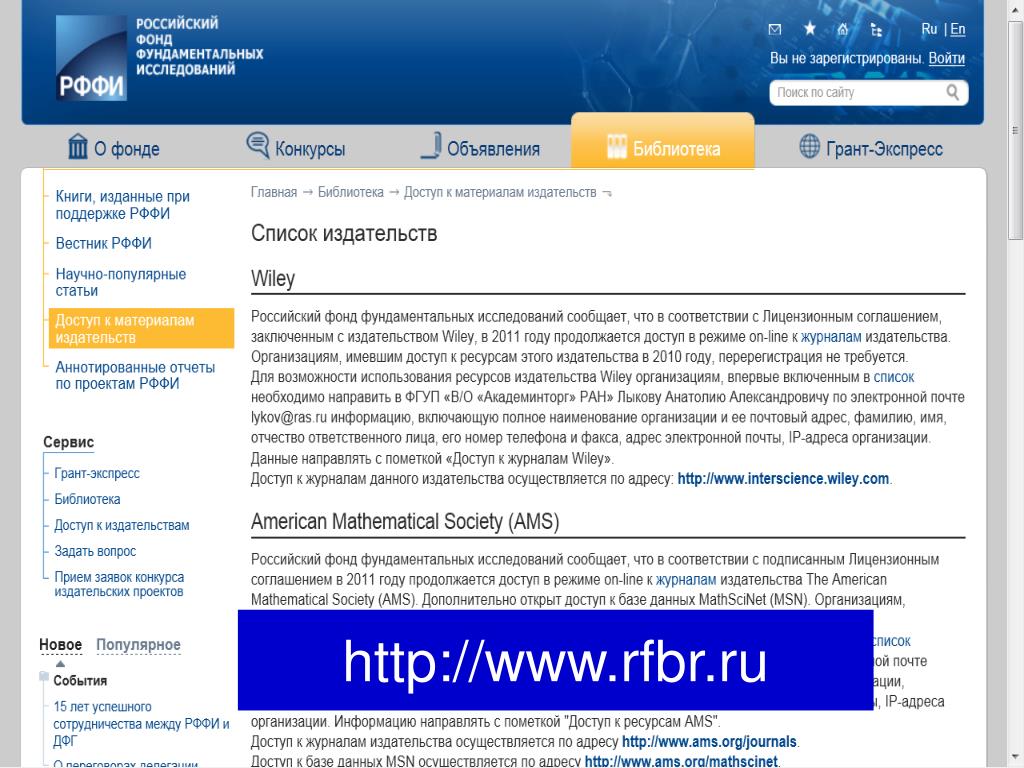Open the список link in Wiley section
This screenshot has height=768, width=1024.
pos(894,377)
